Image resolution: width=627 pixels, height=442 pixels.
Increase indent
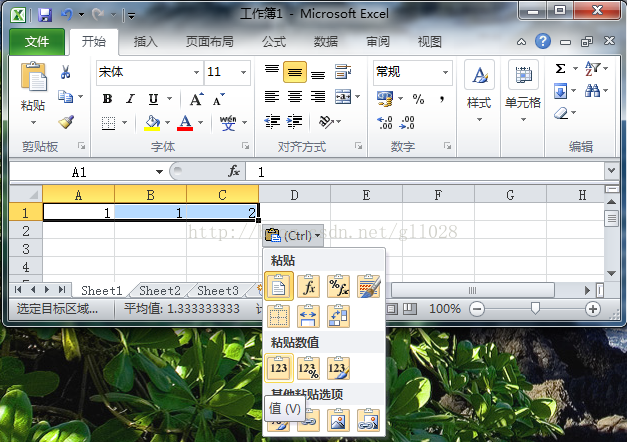click(295, 122)
